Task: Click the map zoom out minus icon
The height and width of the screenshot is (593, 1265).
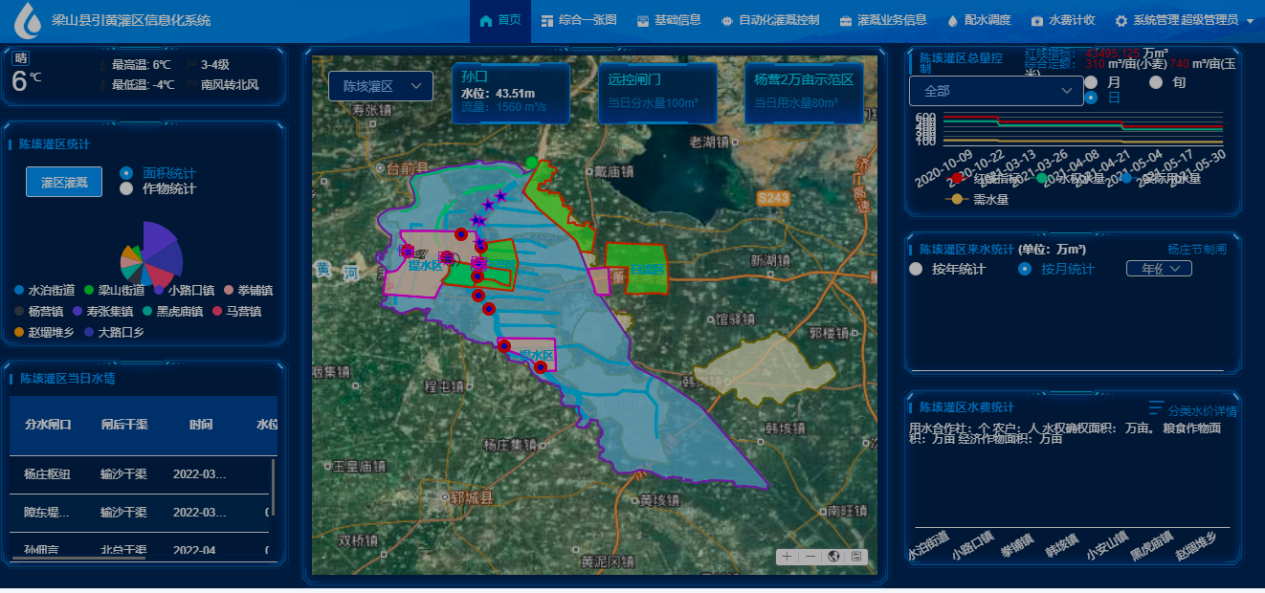Action: click(810, 557)
